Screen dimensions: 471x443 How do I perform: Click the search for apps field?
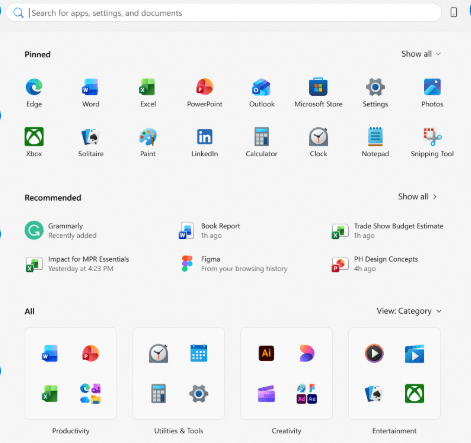coord(224,13)
